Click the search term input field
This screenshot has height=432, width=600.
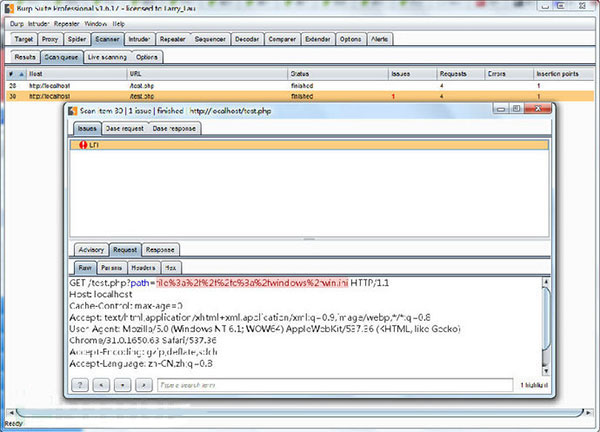coord(335,385)
